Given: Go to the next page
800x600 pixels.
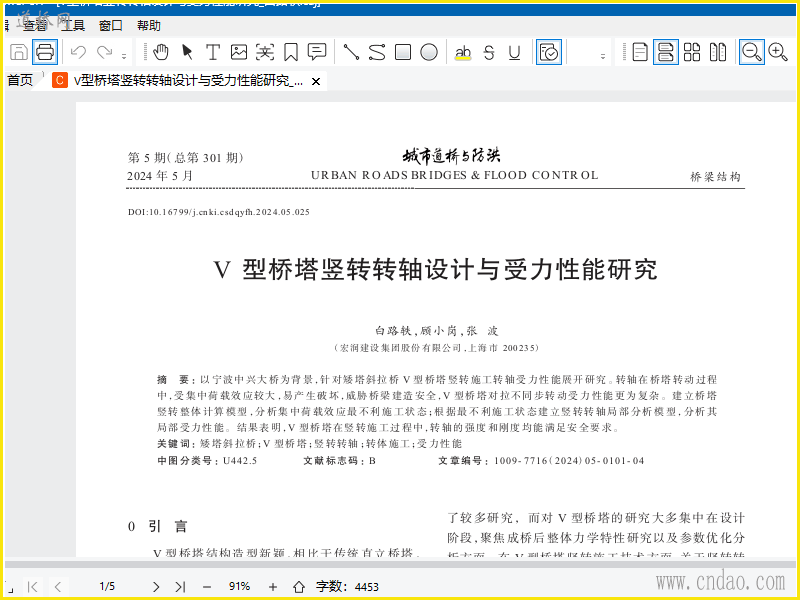Looking at the screenshot, I should pos(156,587).
